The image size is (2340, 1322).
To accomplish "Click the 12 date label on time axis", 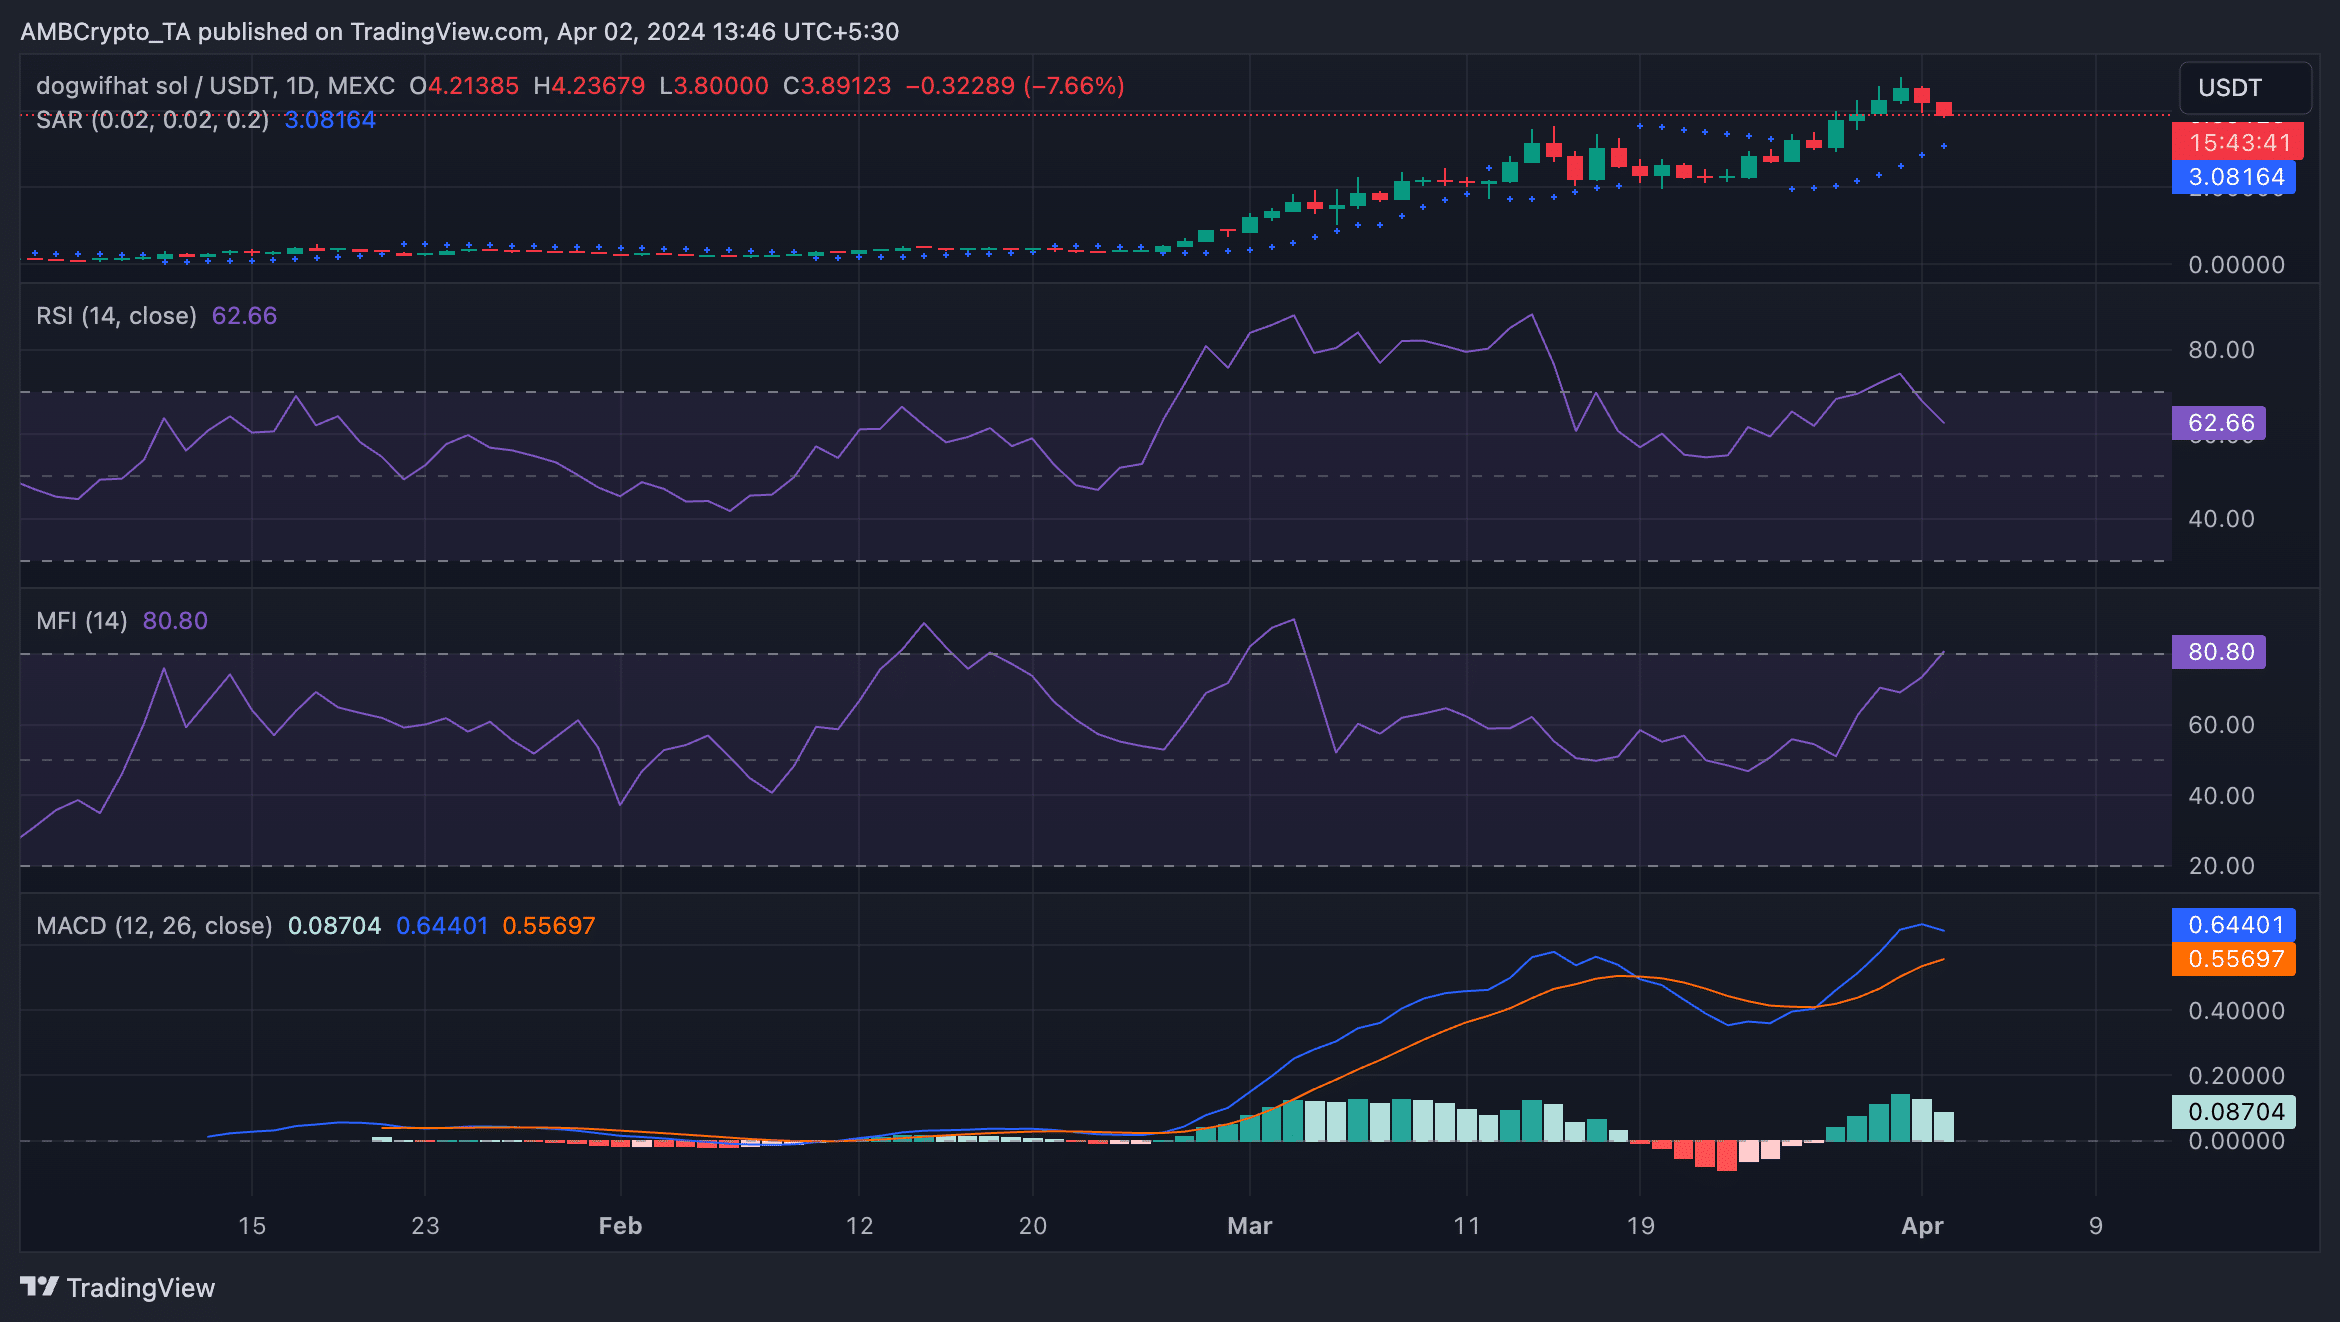I will [859, 1226].
